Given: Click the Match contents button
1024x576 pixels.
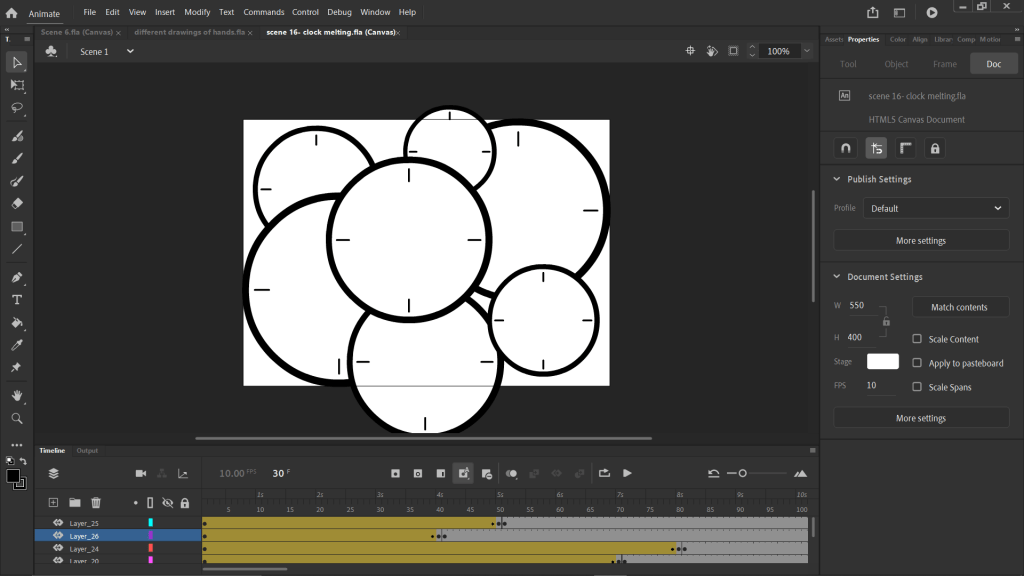Looking at the screenshot, I should 959,307.
